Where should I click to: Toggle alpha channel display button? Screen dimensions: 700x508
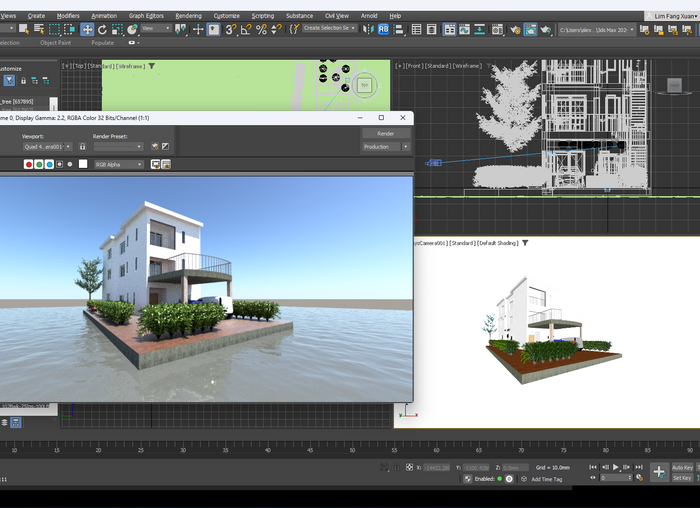tap(59, 164)
